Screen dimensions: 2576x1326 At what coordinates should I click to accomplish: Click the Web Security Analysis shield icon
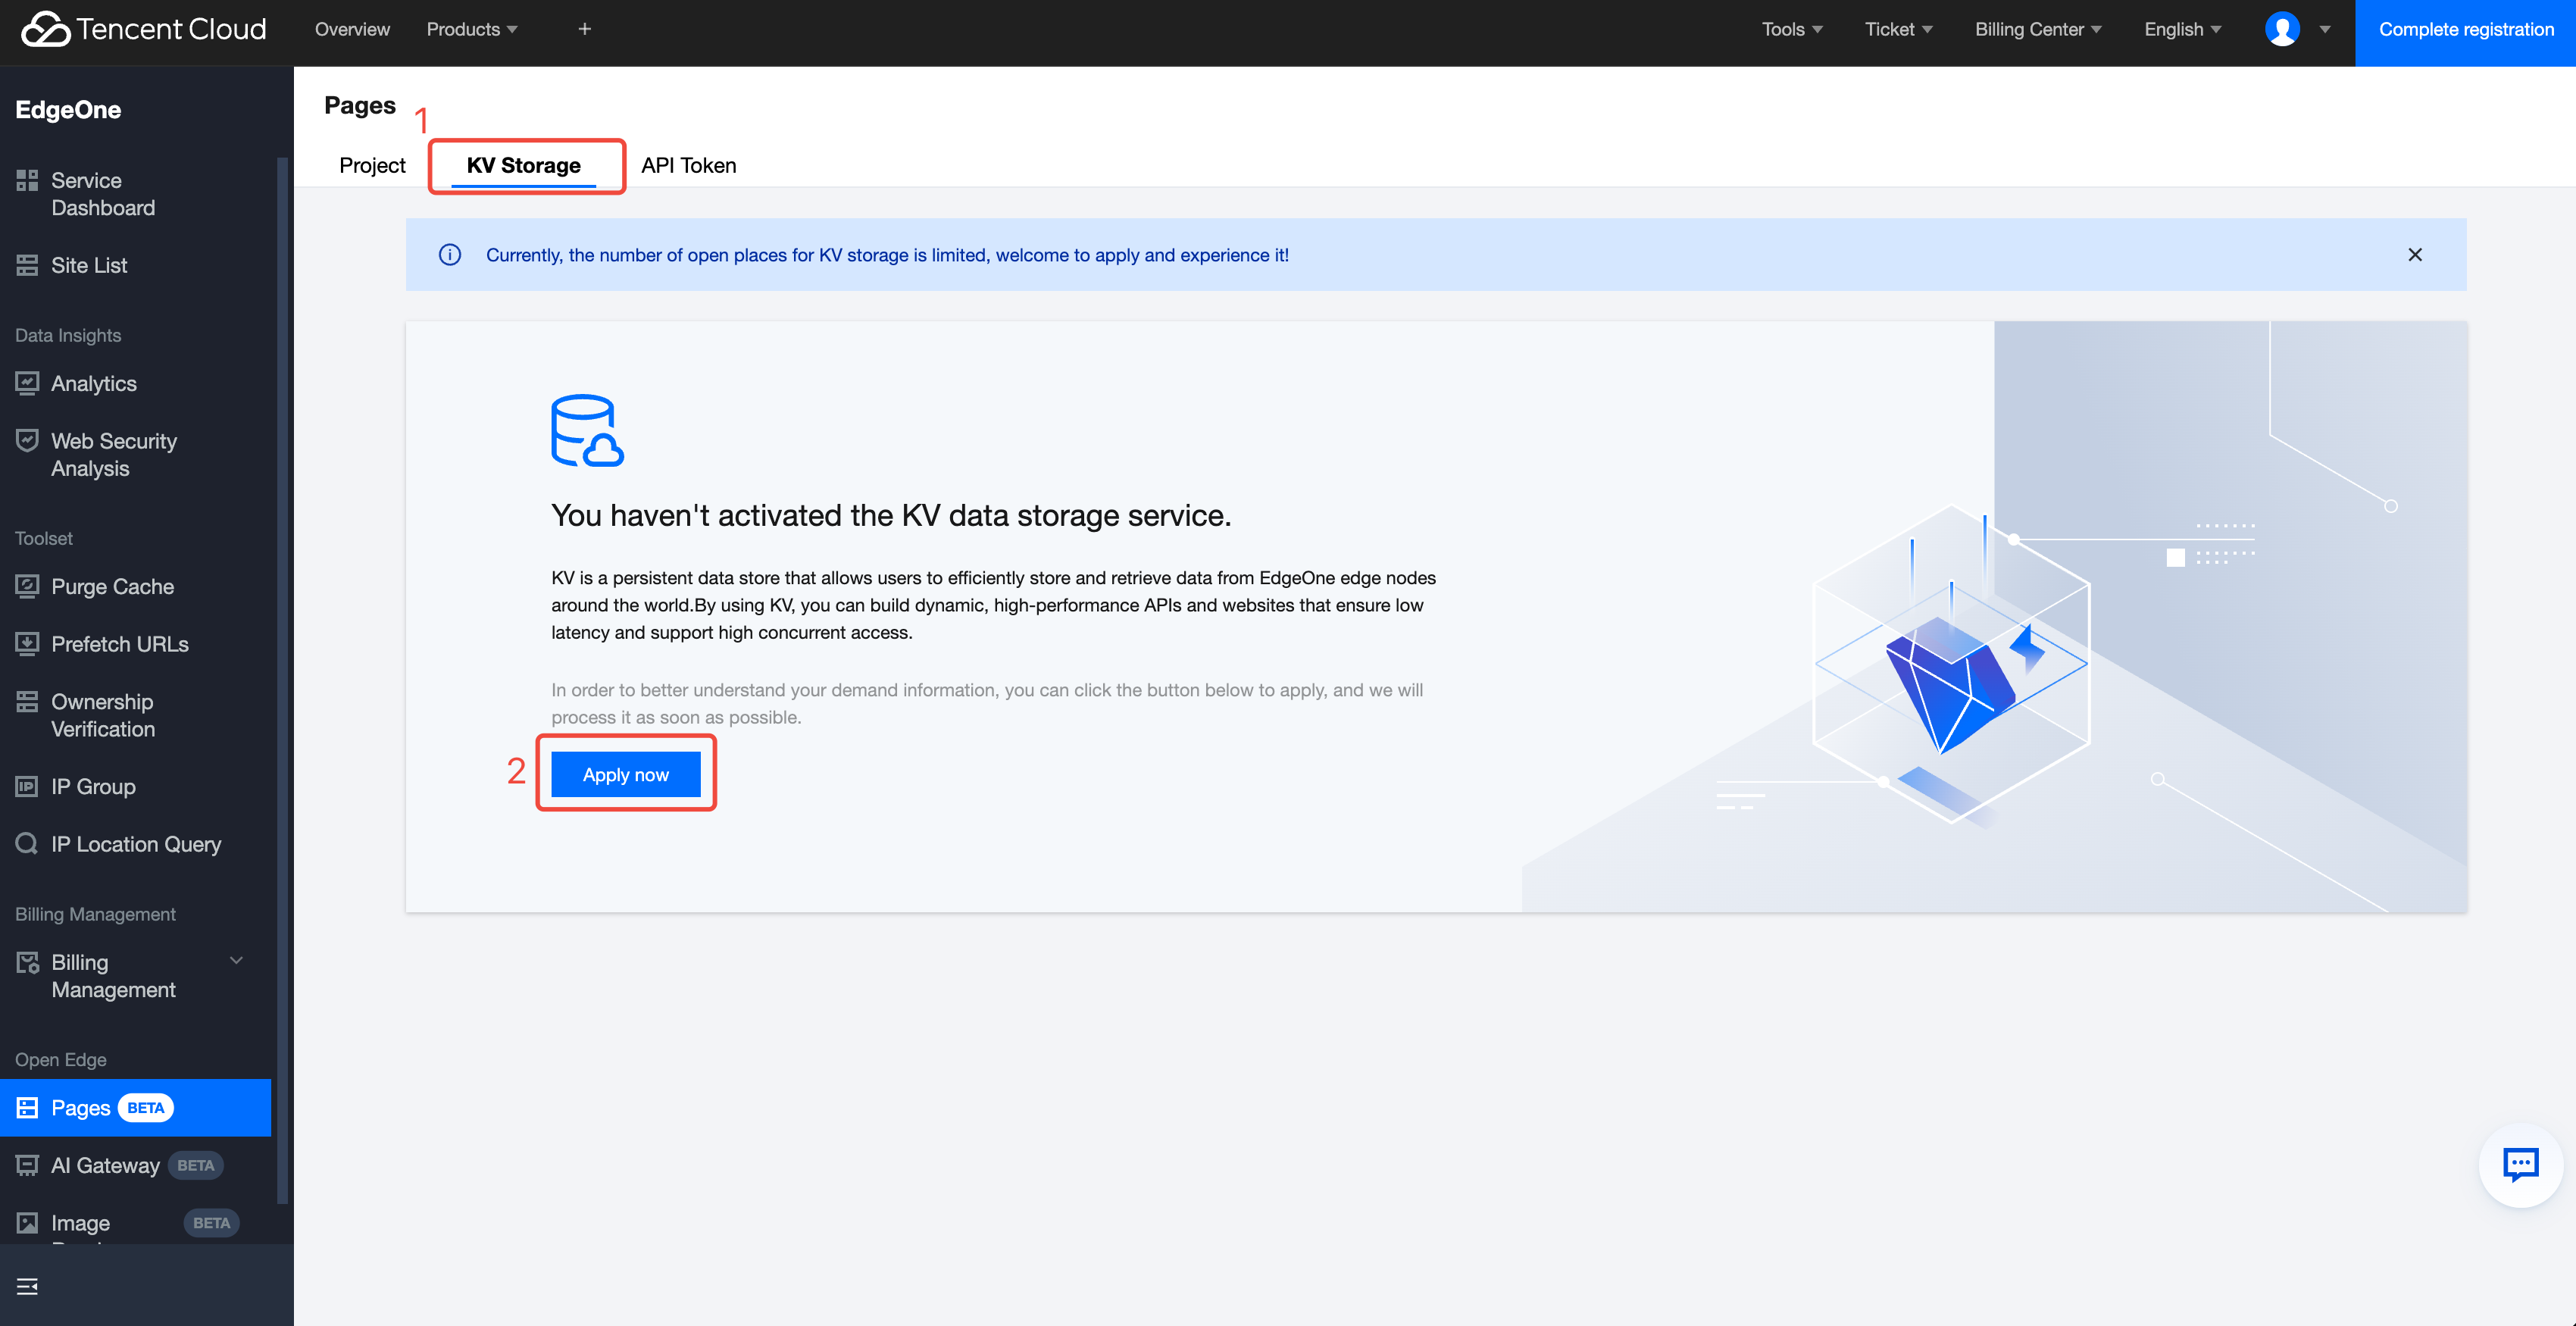click(x=27, y=441)
